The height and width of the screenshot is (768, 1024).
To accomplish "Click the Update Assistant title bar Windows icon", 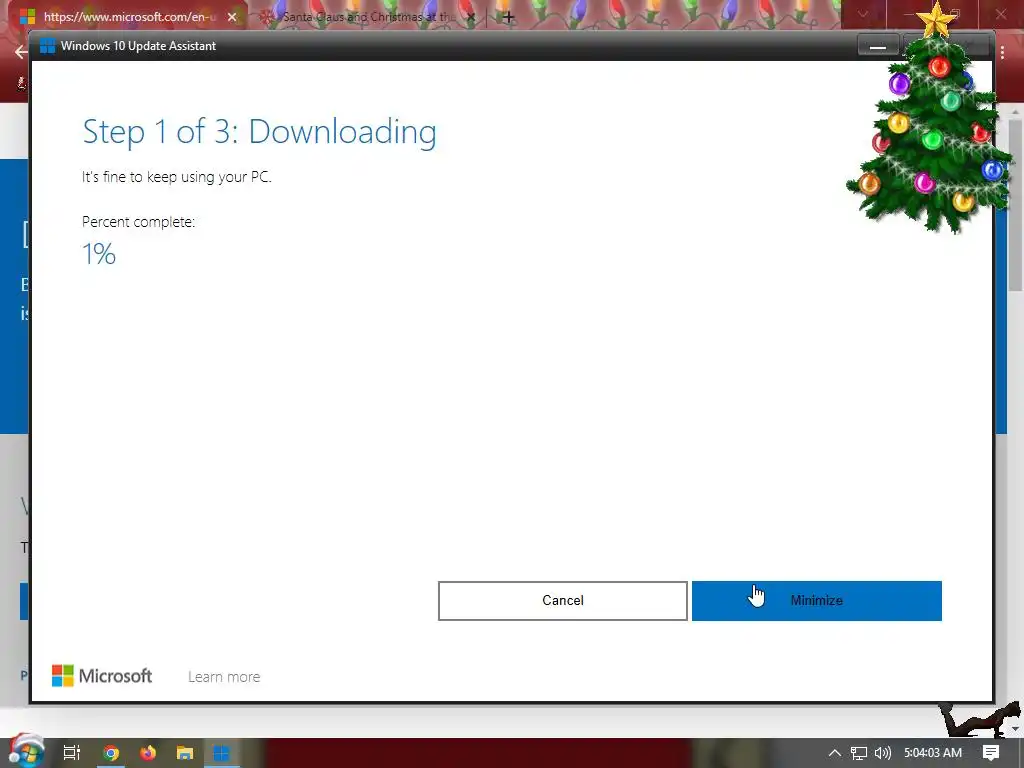I will pos(48,46).
